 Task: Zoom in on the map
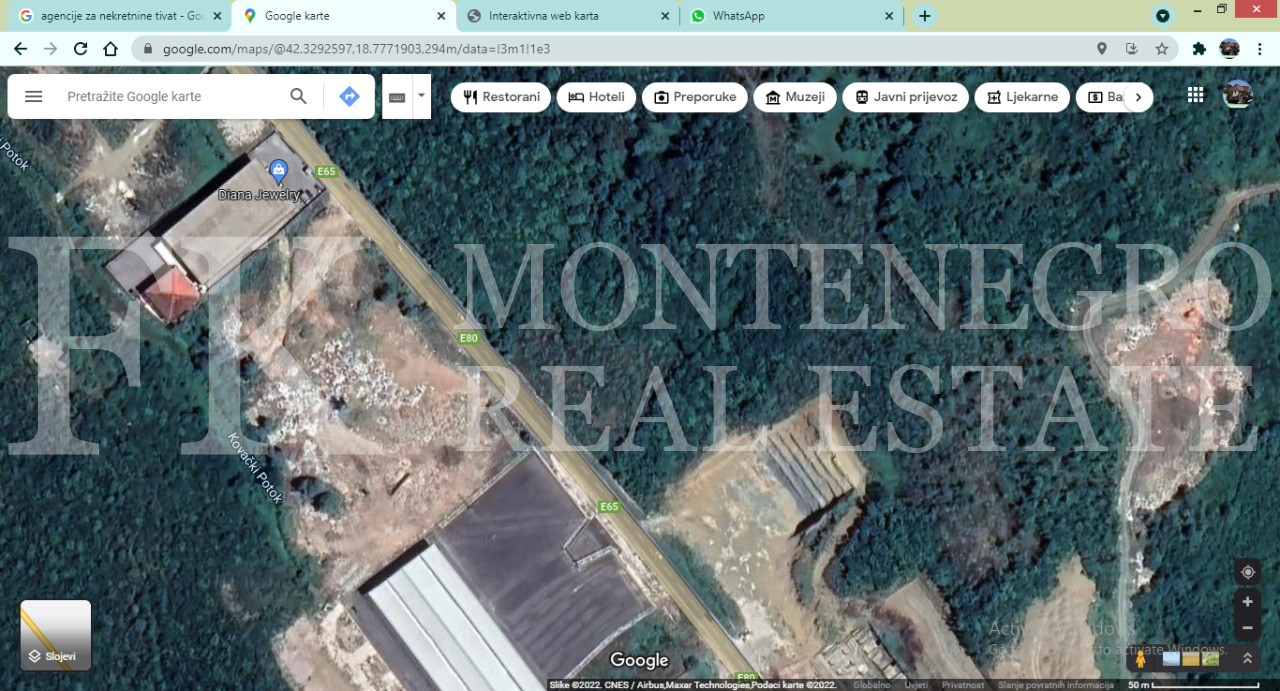1247,602
